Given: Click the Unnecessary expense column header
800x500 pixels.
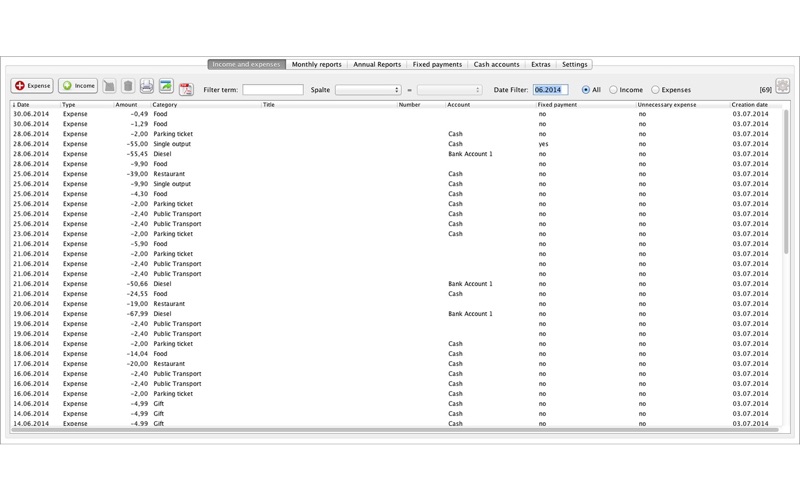Looking at the screenshot, I should click(x=683, y=105).
